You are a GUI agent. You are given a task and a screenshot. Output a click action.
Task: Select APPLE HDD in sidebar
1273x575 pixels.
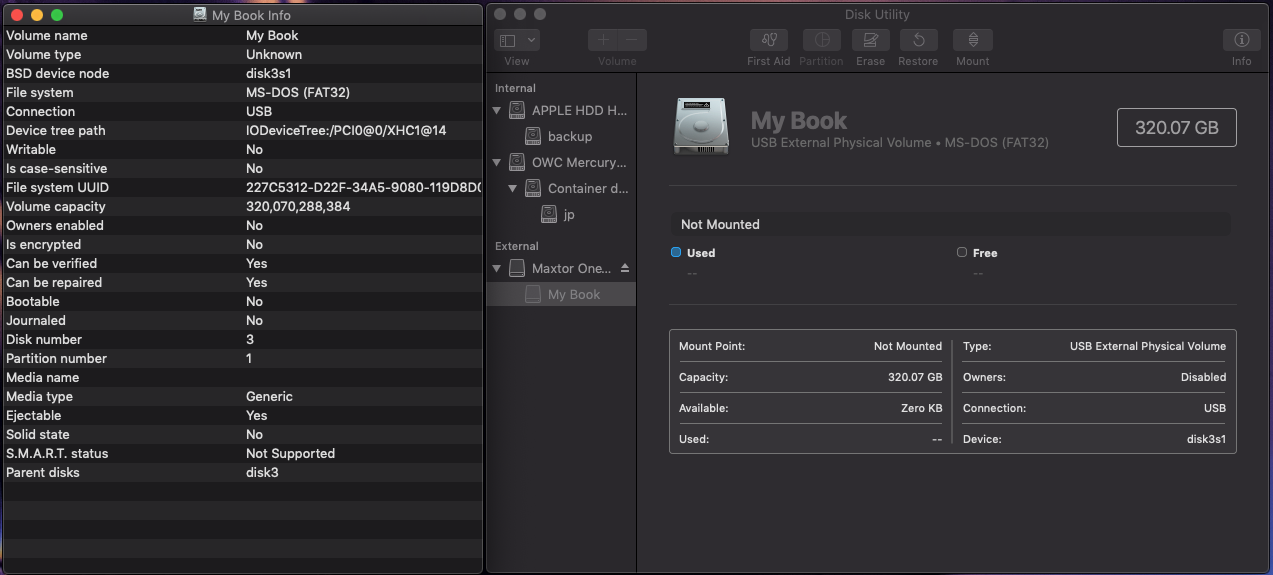pos(561,110)
